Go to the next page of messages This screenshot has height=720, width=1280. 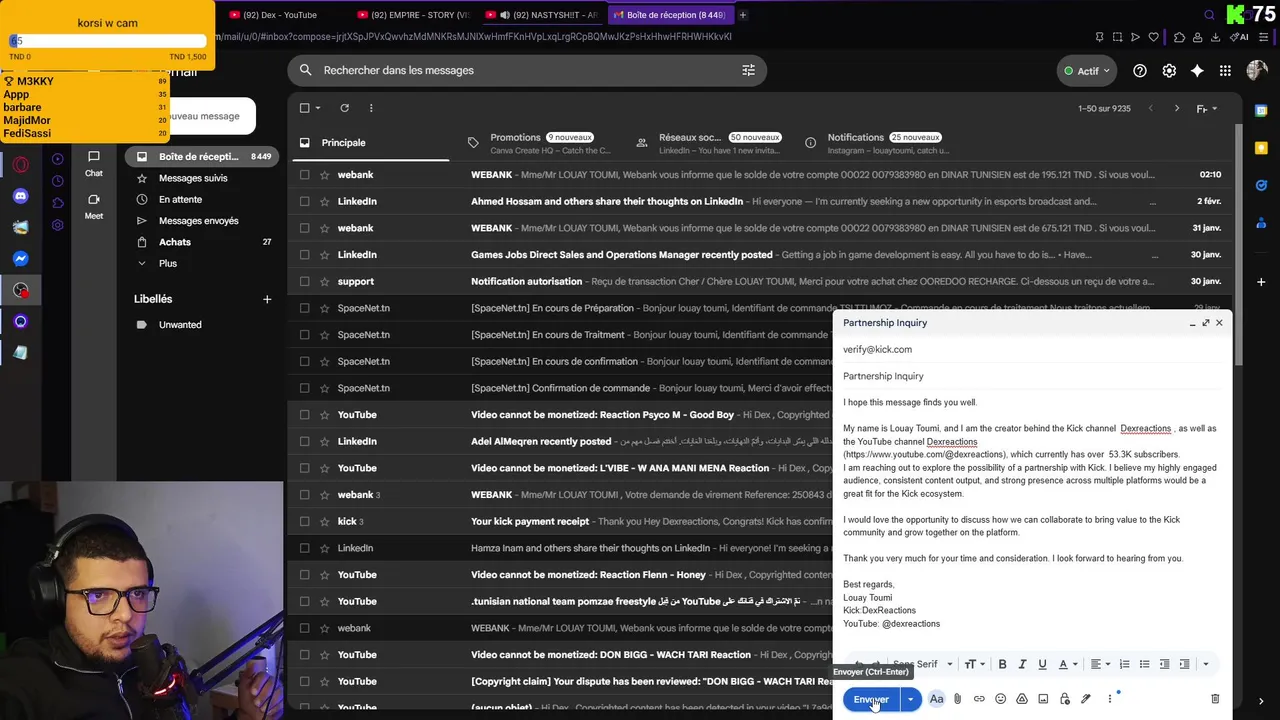(x=1176, y=108)
